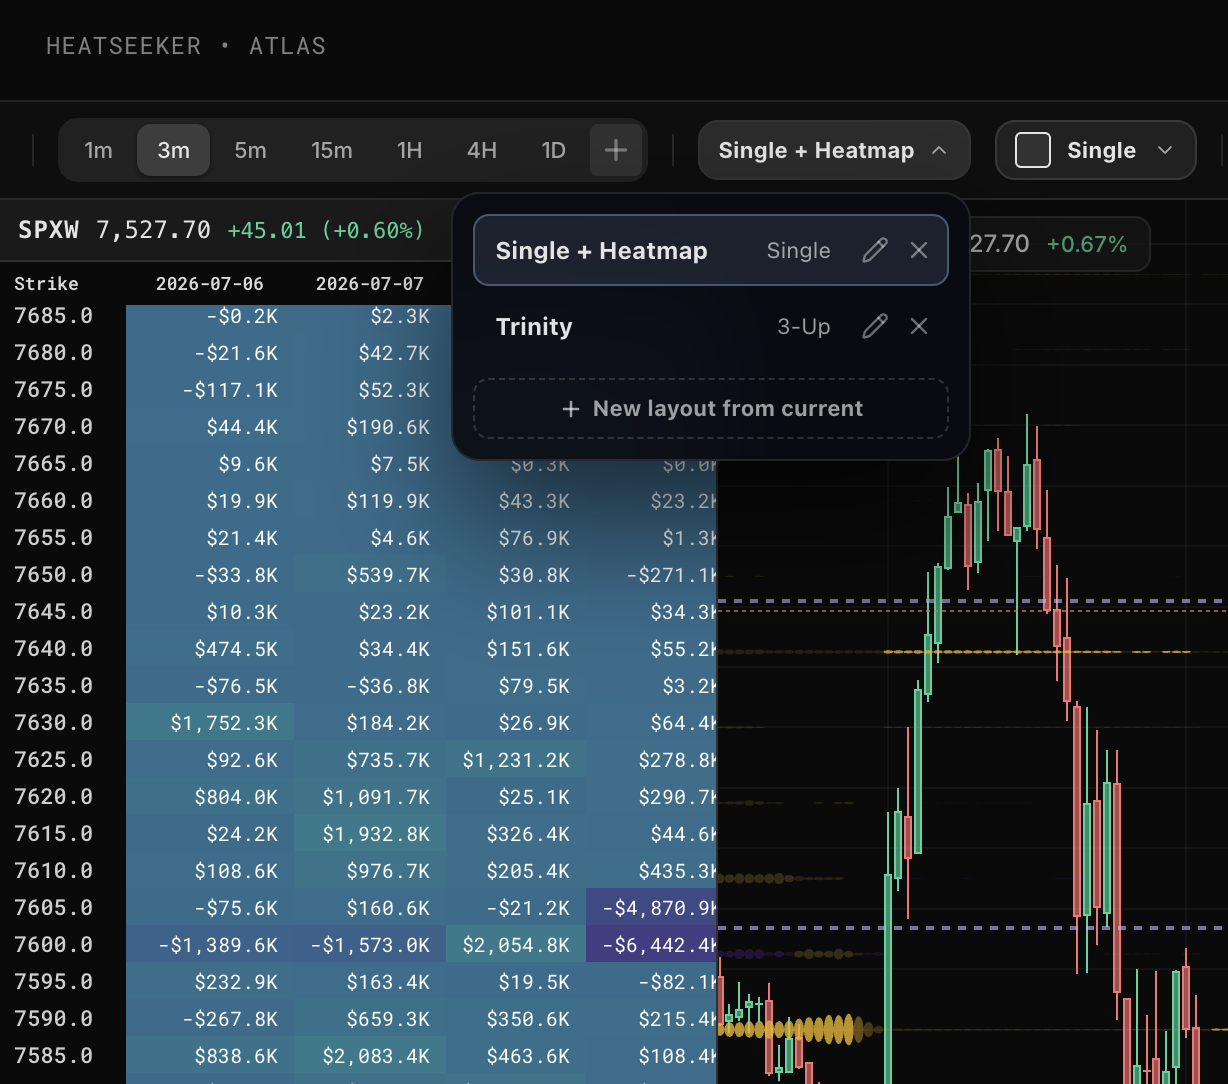Click the 7600.0 strike row label
This screenshot has width=1228, height=1084.
point(53,944)
